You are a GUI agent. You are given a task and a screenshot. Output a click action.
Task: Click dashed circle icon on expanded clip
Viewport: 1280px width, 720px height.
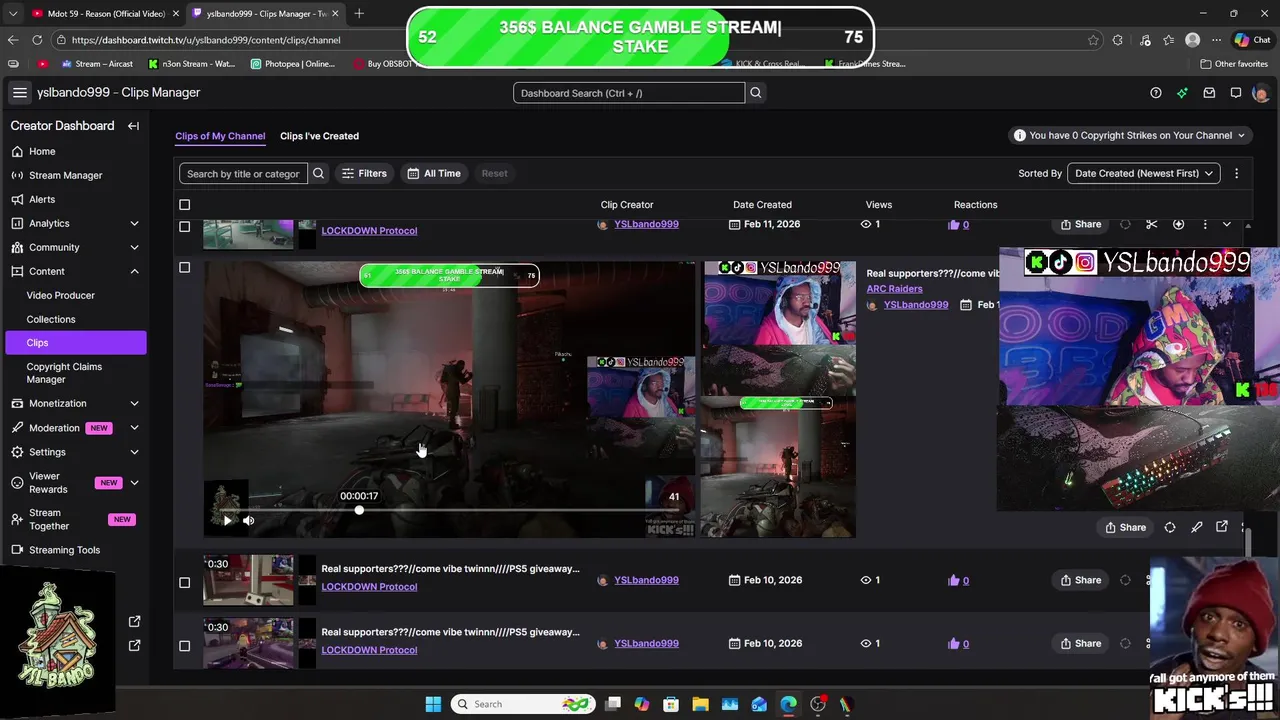pyautogui.click(x=1170, y=527)
